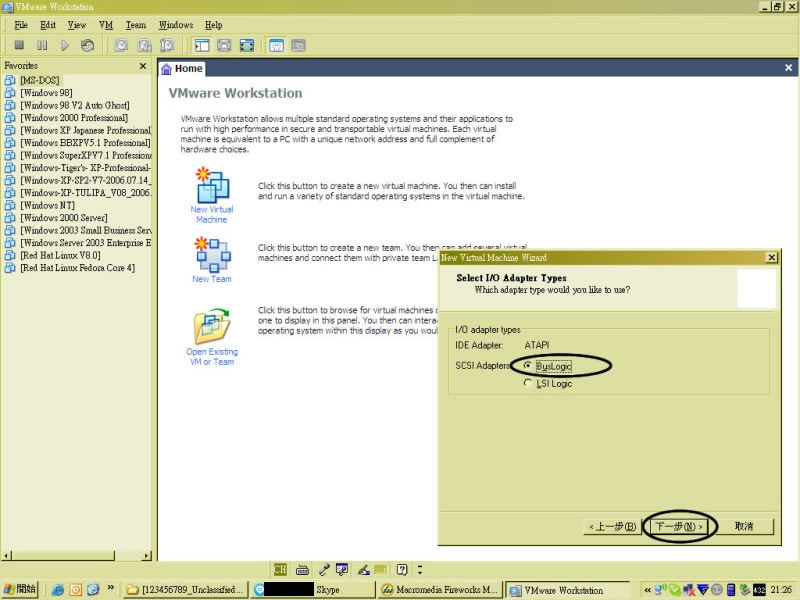Click the 下一步(N) next button
Image resolution: width=800 pixels, height=600 pixels.
tap(679, 526)
